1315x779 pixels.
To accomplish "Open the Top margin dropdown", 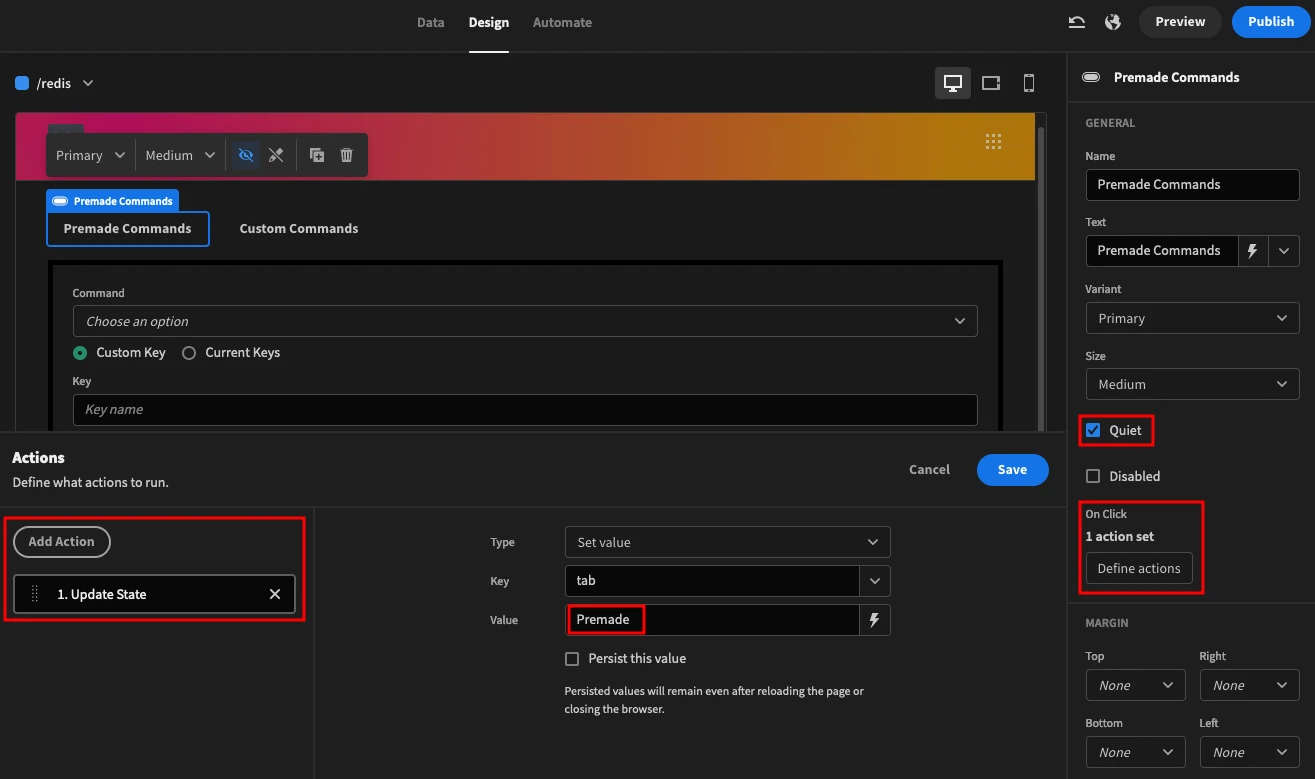I will (1135, 685).
